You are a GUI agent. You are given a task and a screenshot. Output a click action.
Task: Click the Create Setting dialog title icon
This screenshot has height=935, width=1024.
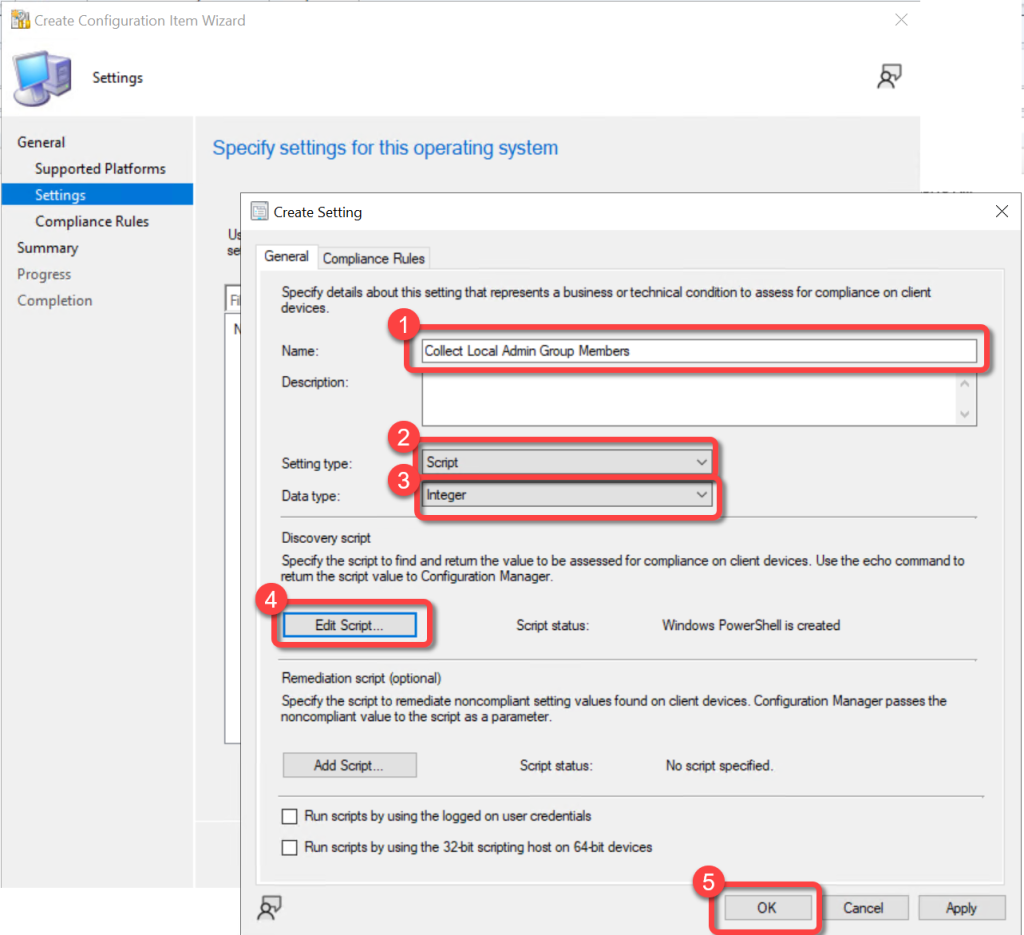(260, 212)
